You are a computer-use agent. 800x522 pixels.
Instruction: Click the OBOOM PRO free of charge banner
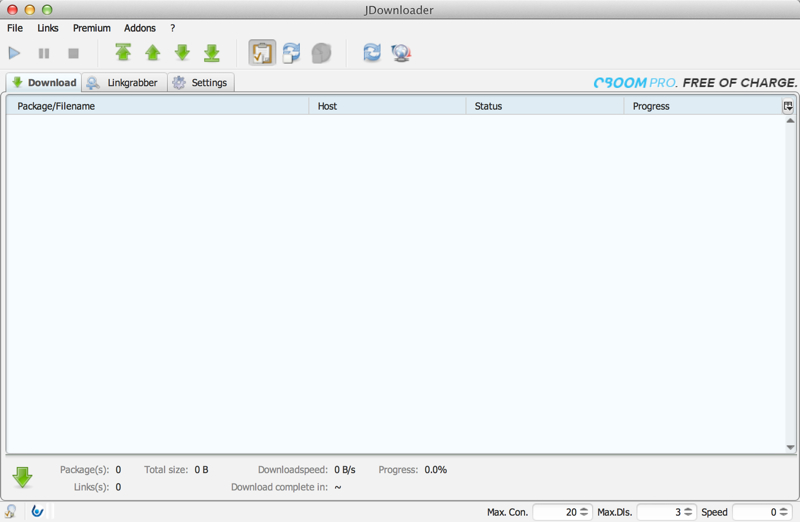695,83
